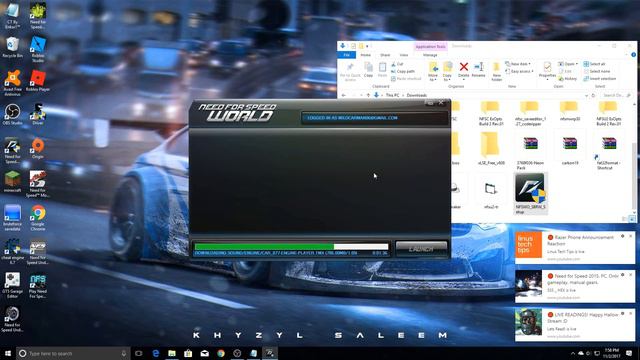The height and width of the screenshot is (360, 640).
Task: Expand the address bar history dropdown
Action: click(x=586, y=95)
